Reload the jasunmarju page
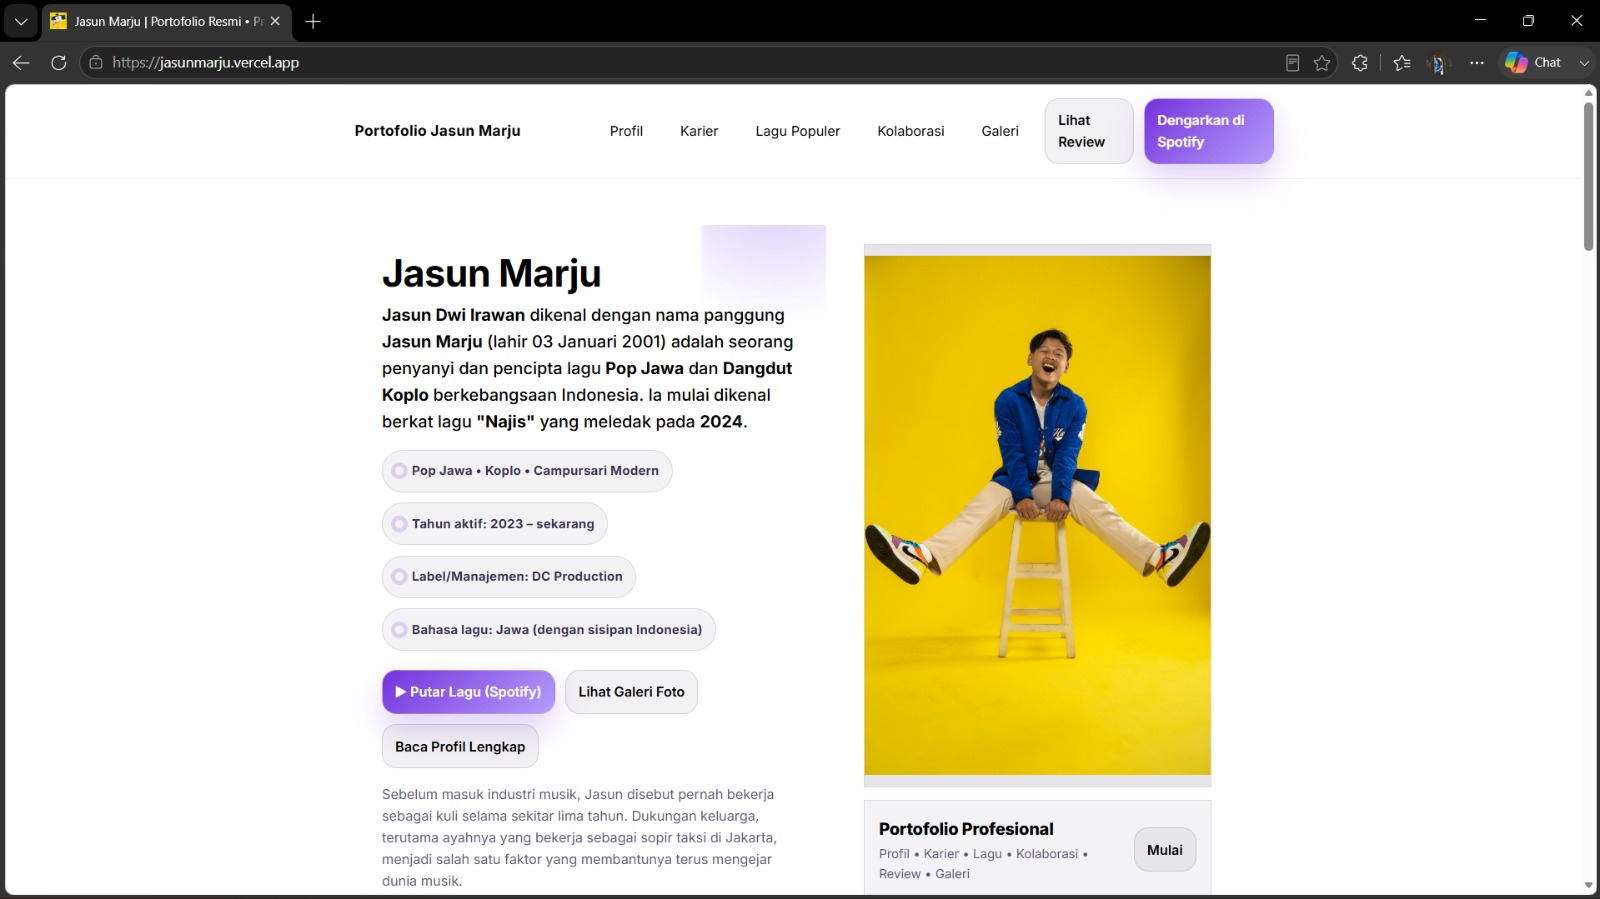 59,62
